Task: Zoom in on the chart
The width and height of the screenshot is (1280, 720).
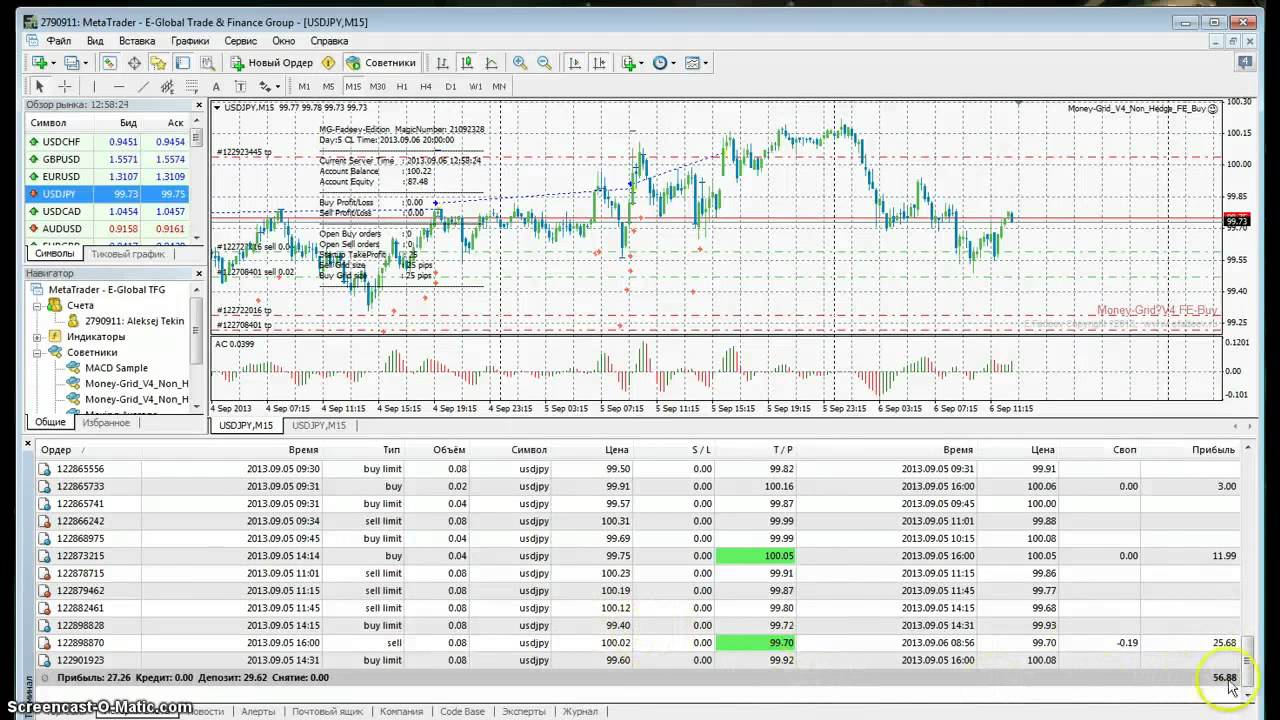Action: pyautogui.click(x=520, y=62)
